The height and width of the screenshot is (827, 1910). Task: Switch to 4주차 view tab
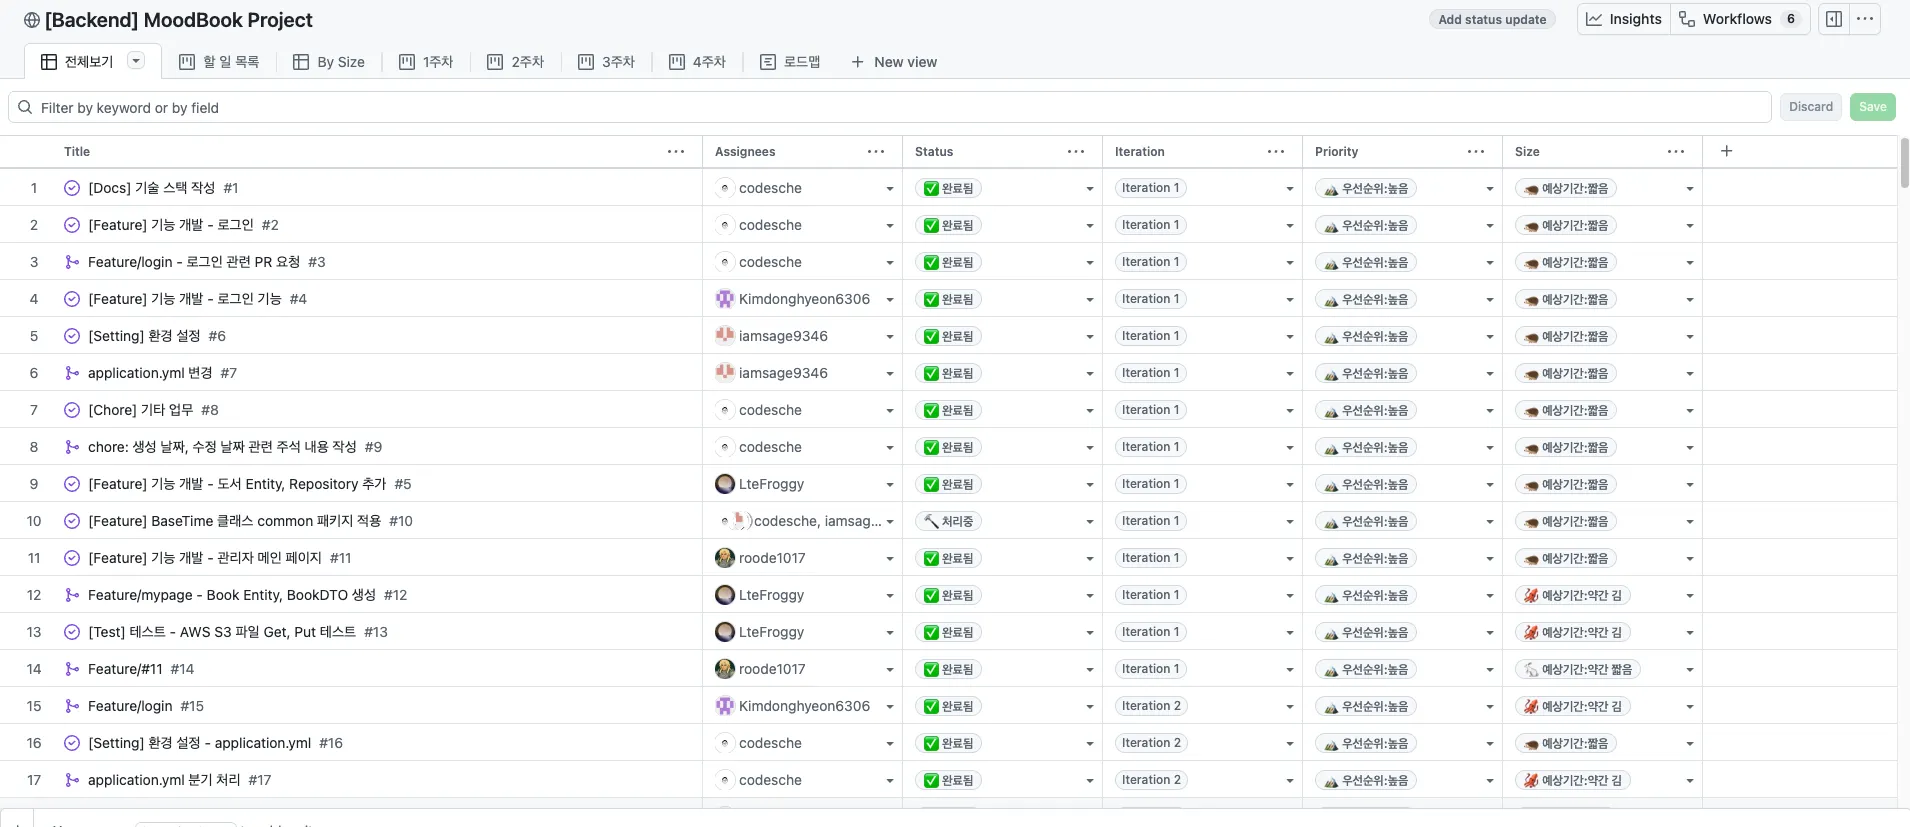[697, 62]
